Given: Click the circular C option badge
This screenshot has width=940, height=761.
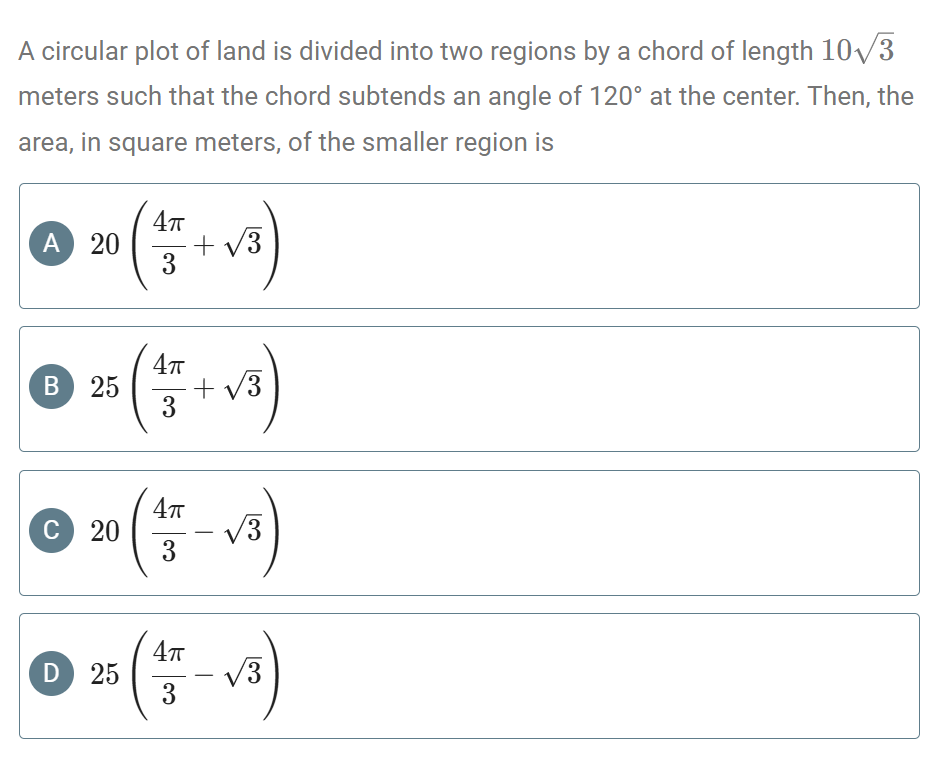Looking at the screenshot, I should [50, 531].
